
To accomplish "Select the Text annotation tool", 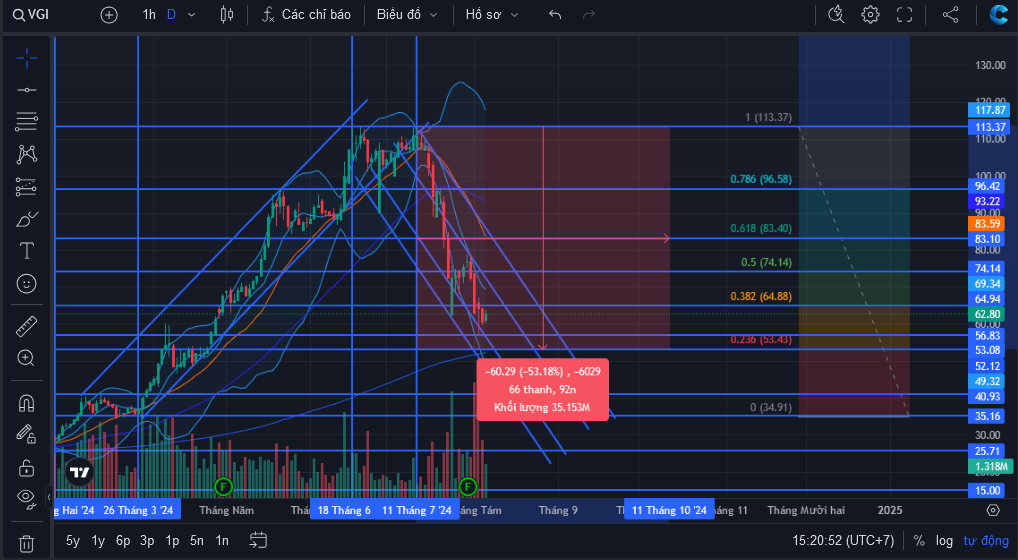I will 27,251.
